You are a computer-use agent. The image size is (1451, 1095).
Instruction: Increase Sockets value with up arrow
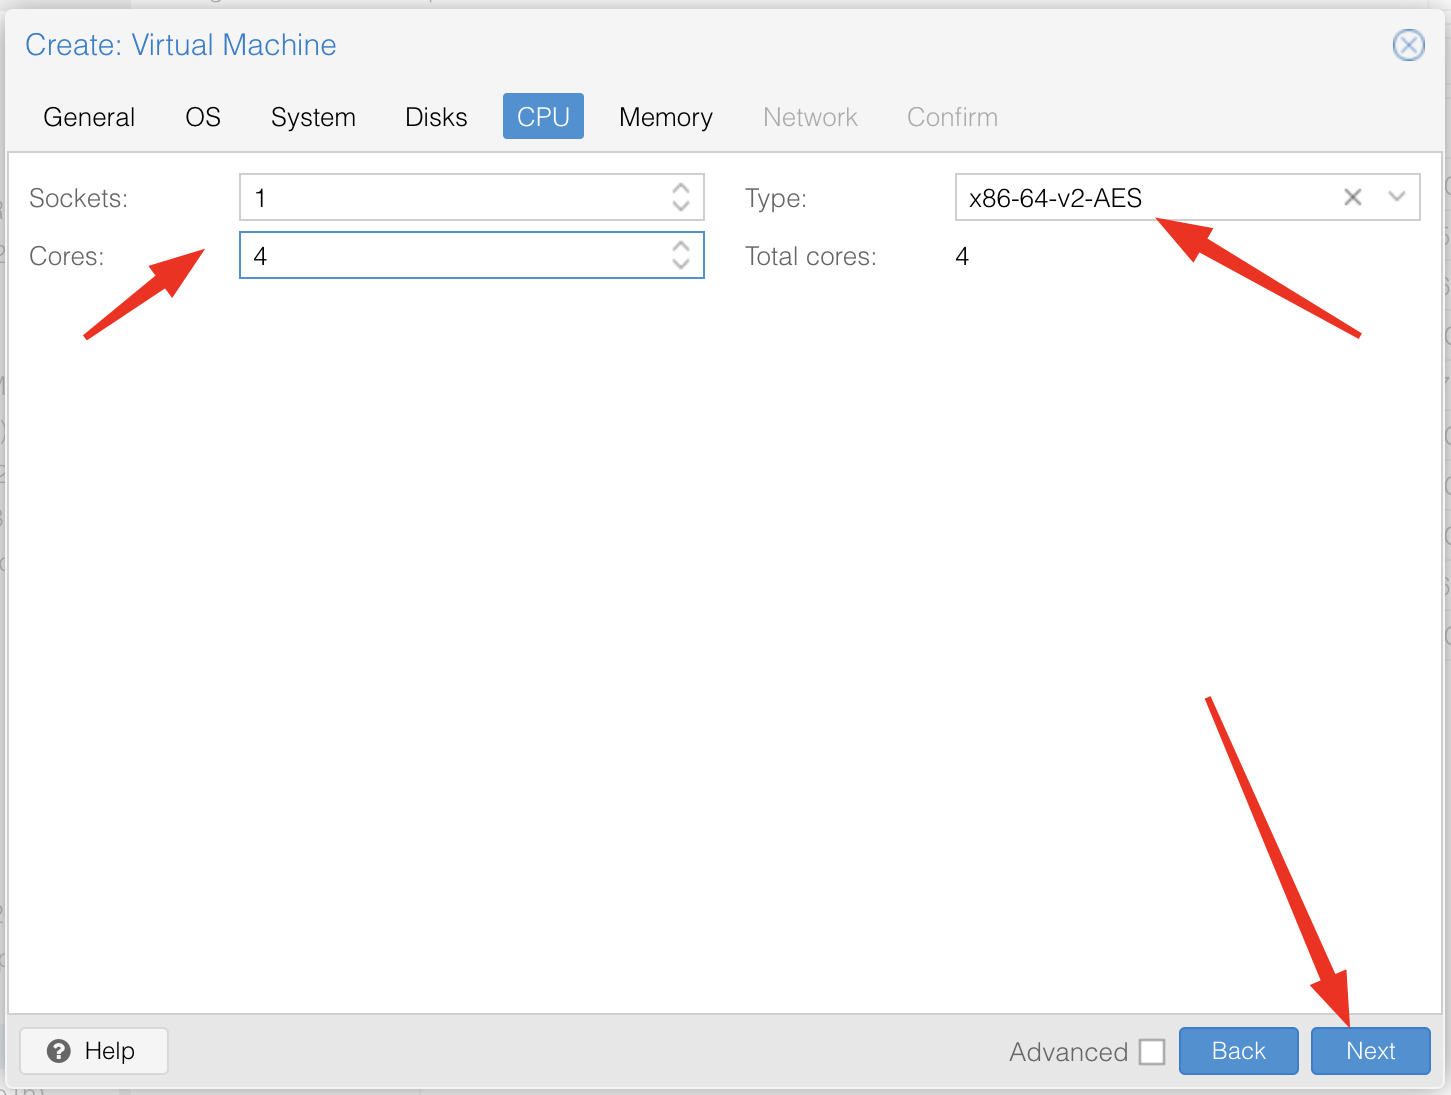[x=681, y=188]
